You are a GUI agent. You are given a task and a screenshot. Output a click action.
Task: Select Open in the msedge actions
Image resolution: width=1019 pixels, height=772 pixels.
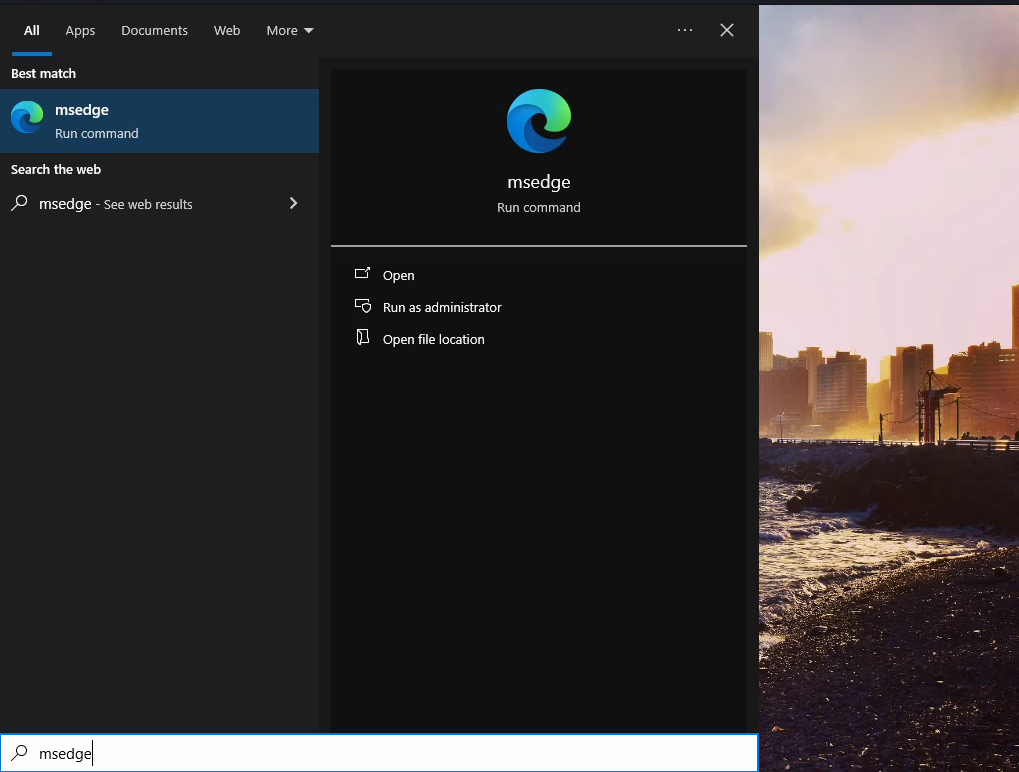pyautogui.click(x=398, y=275)
